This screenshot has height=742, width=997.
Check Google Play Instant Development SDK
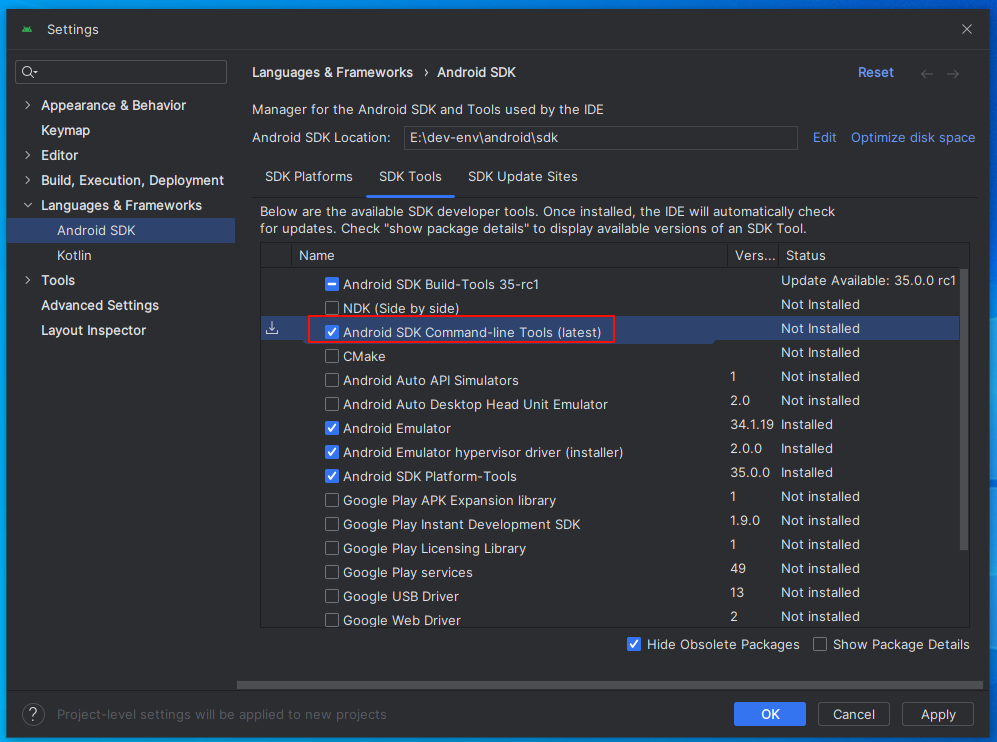point(332,524)
